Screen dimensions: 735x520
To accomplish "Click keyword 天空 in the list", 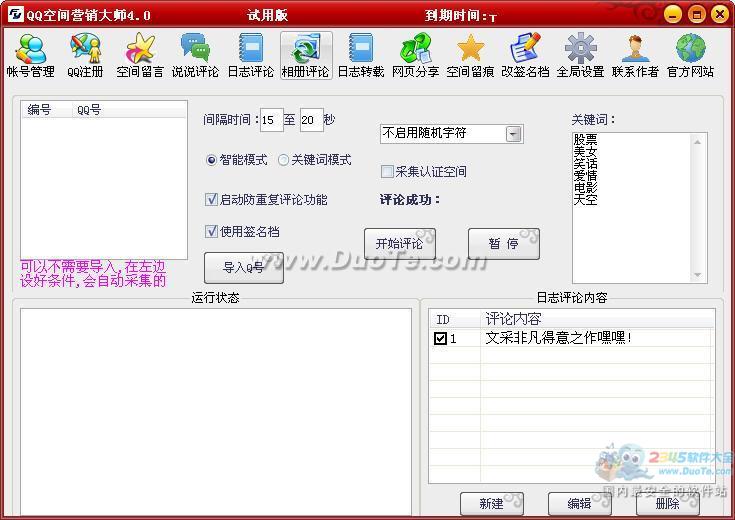I will click(585, 200).
